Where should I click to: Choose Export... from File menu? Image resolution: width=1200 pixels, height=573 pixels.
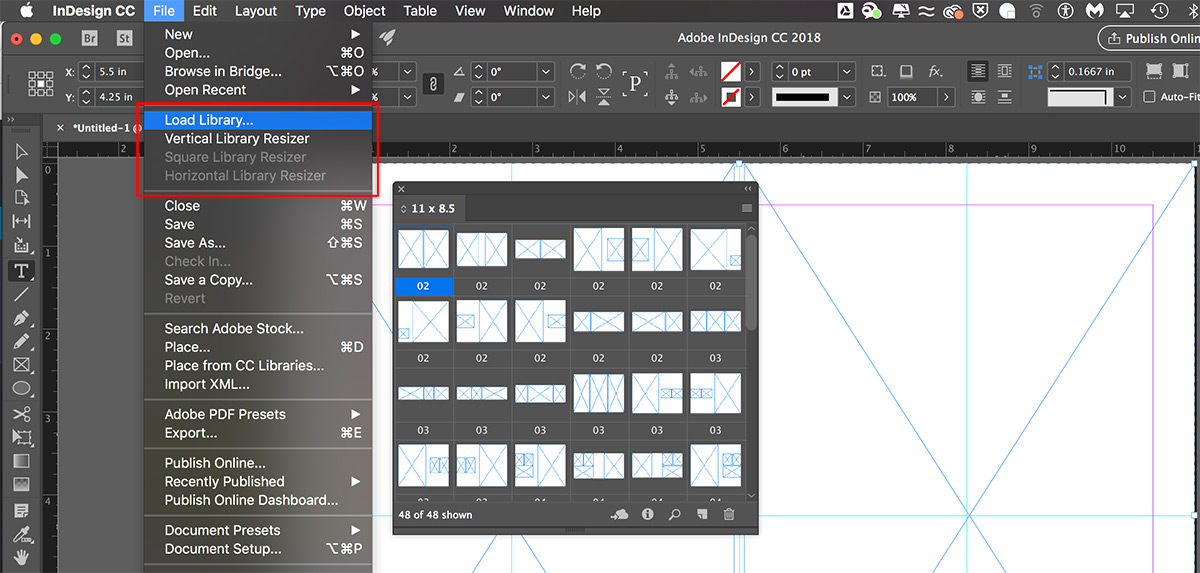pos(258,433)
